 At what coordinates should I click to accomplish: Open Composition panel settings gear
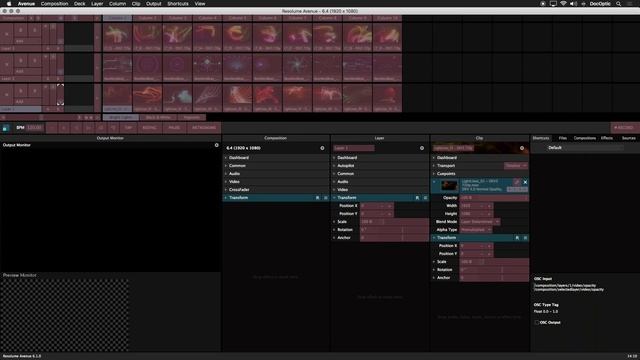(322, 148)
